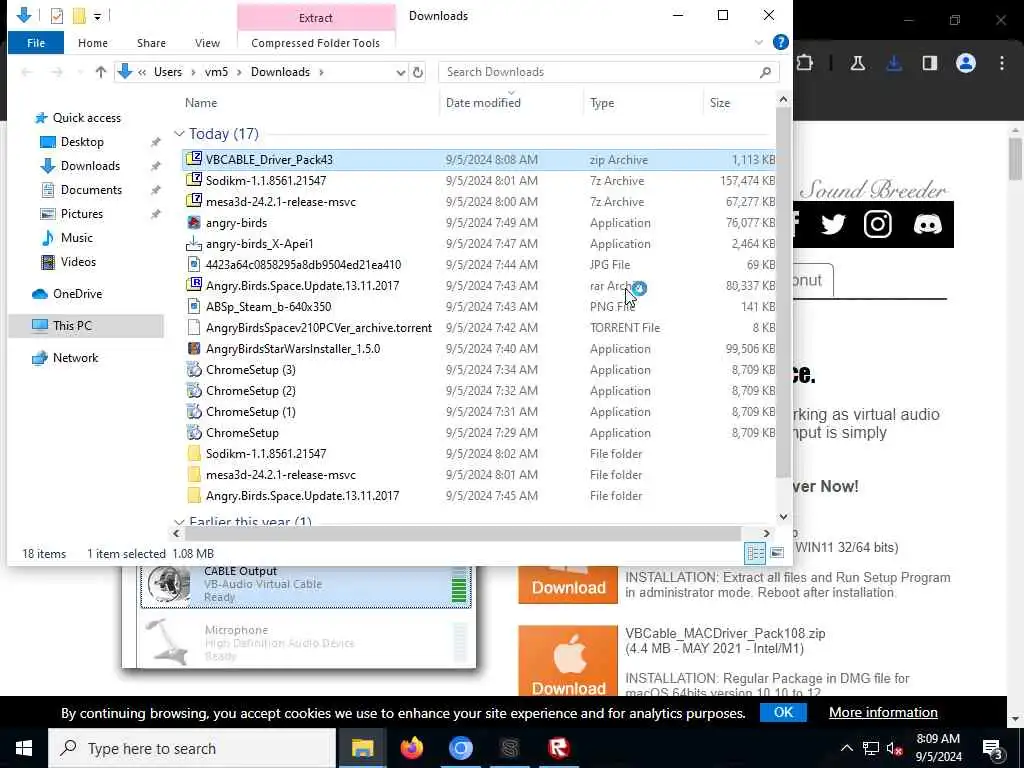This screenshot has height=768, width=1024.
Task: Click the Extract contextual tab
Action: pyautogui.click(x=316, y=18)
